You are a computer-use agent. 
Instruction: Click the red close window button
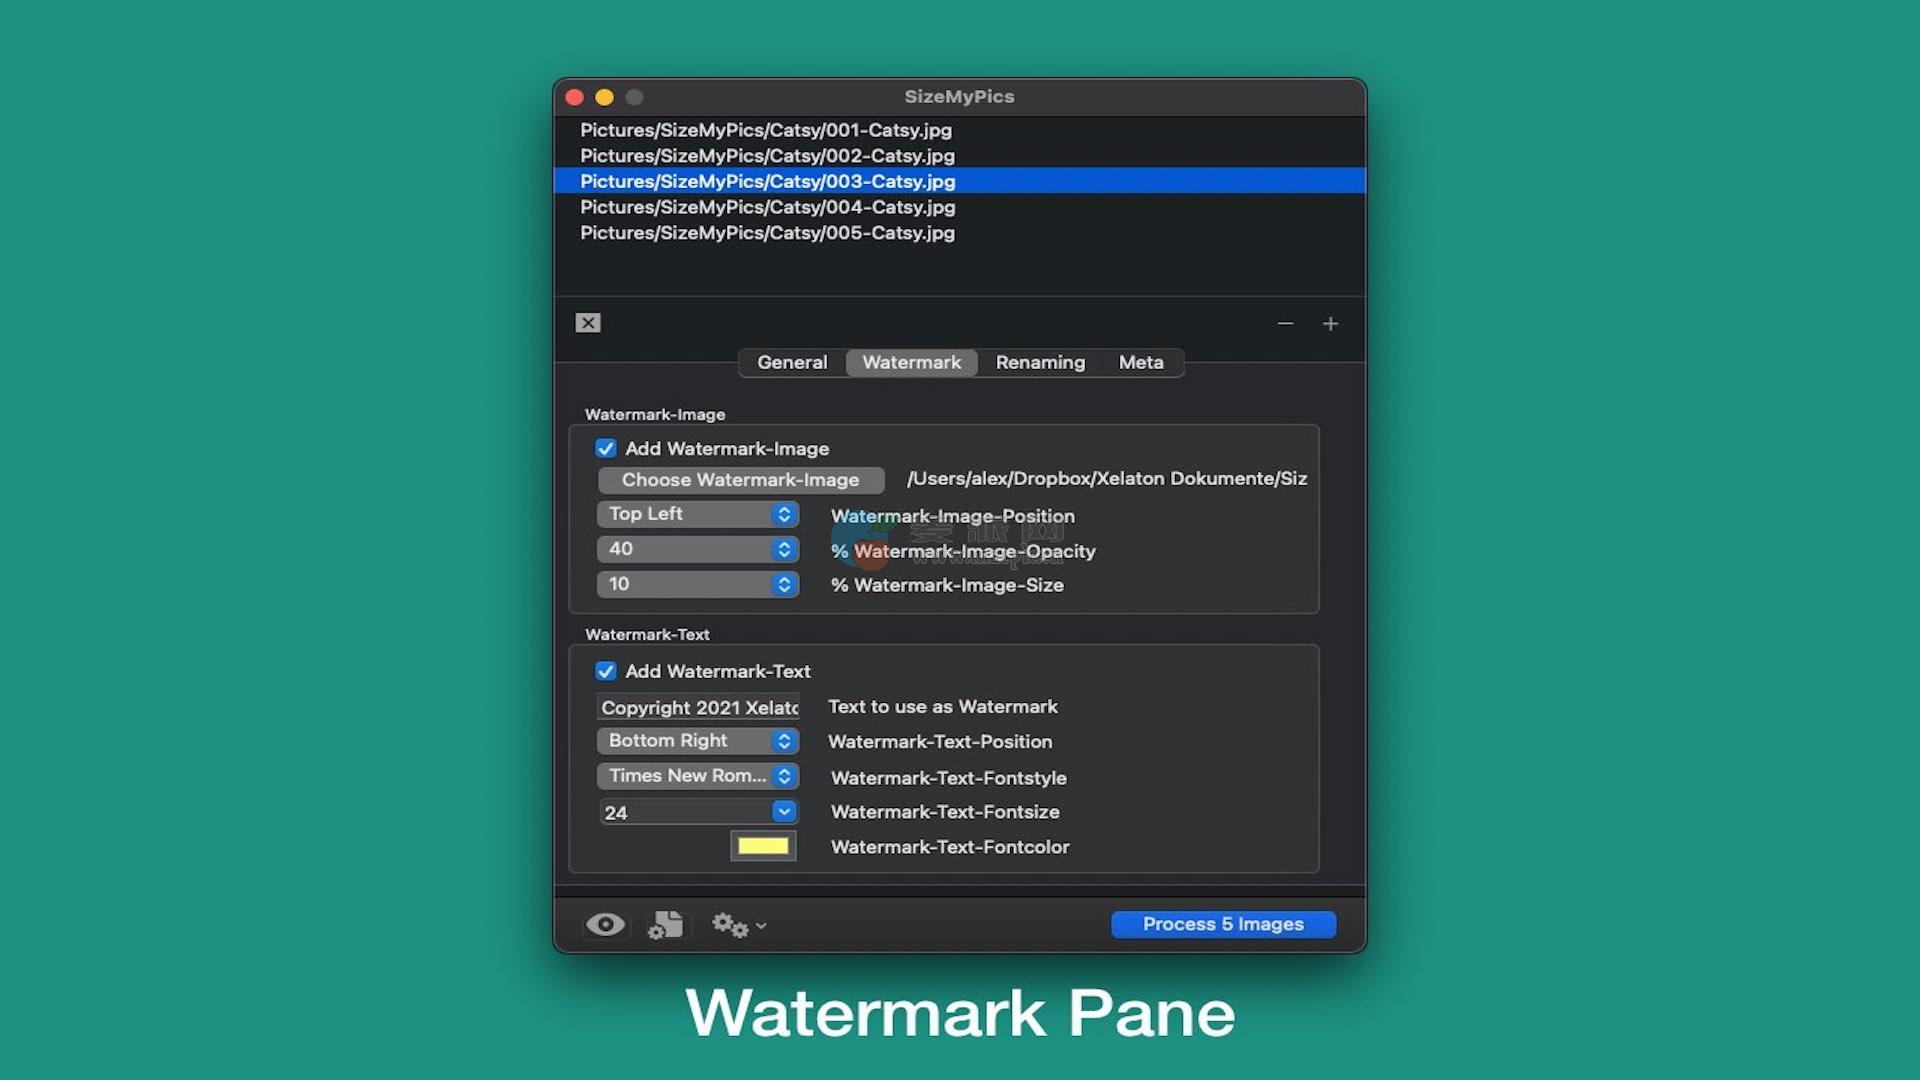[574, 97]
